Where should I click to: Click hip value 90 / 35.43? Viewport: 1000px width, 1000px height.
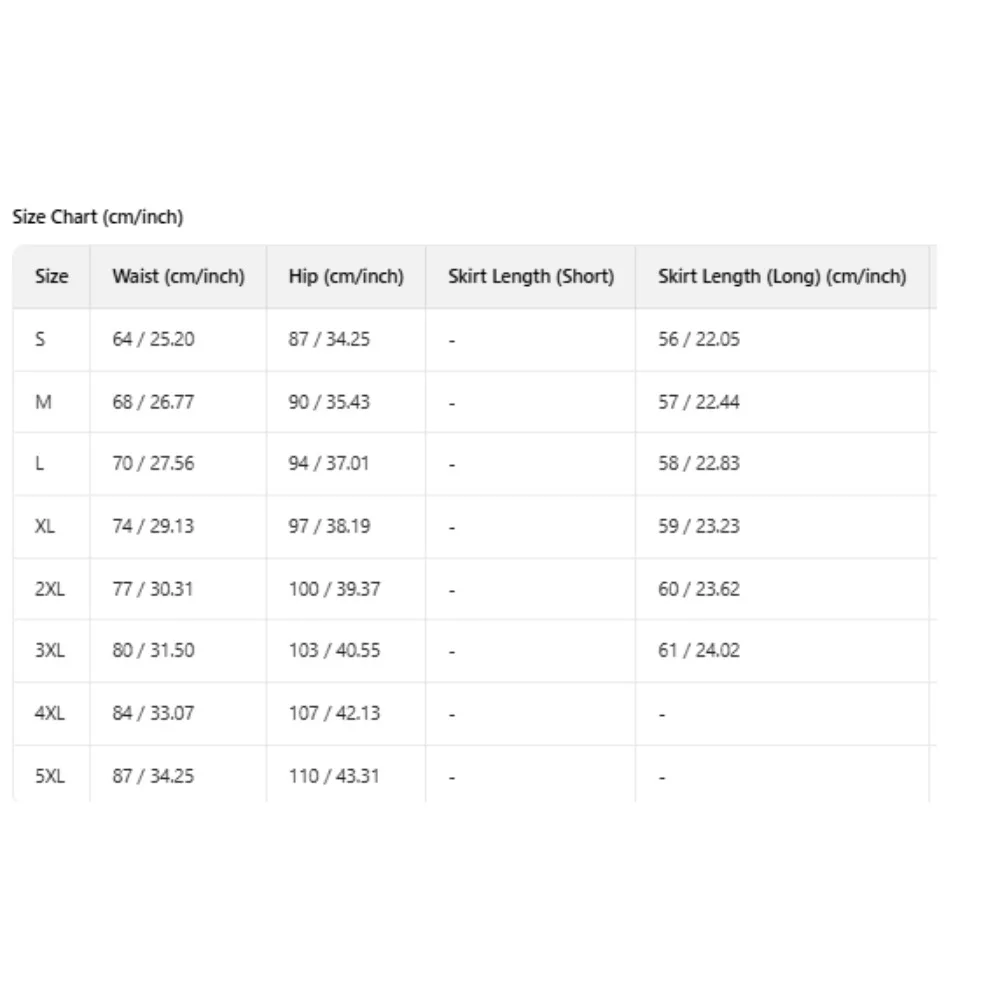(x=329, y=402)
